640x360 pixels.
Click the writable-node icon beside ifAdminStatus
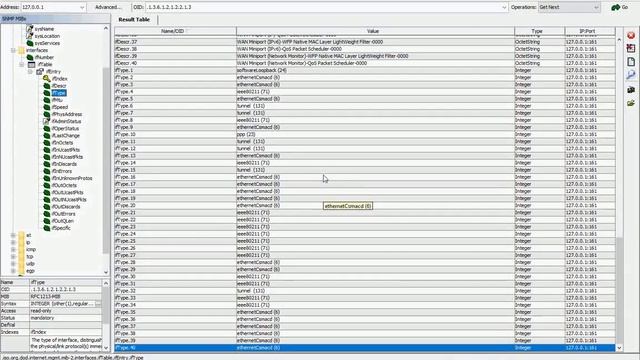point(47,121)
